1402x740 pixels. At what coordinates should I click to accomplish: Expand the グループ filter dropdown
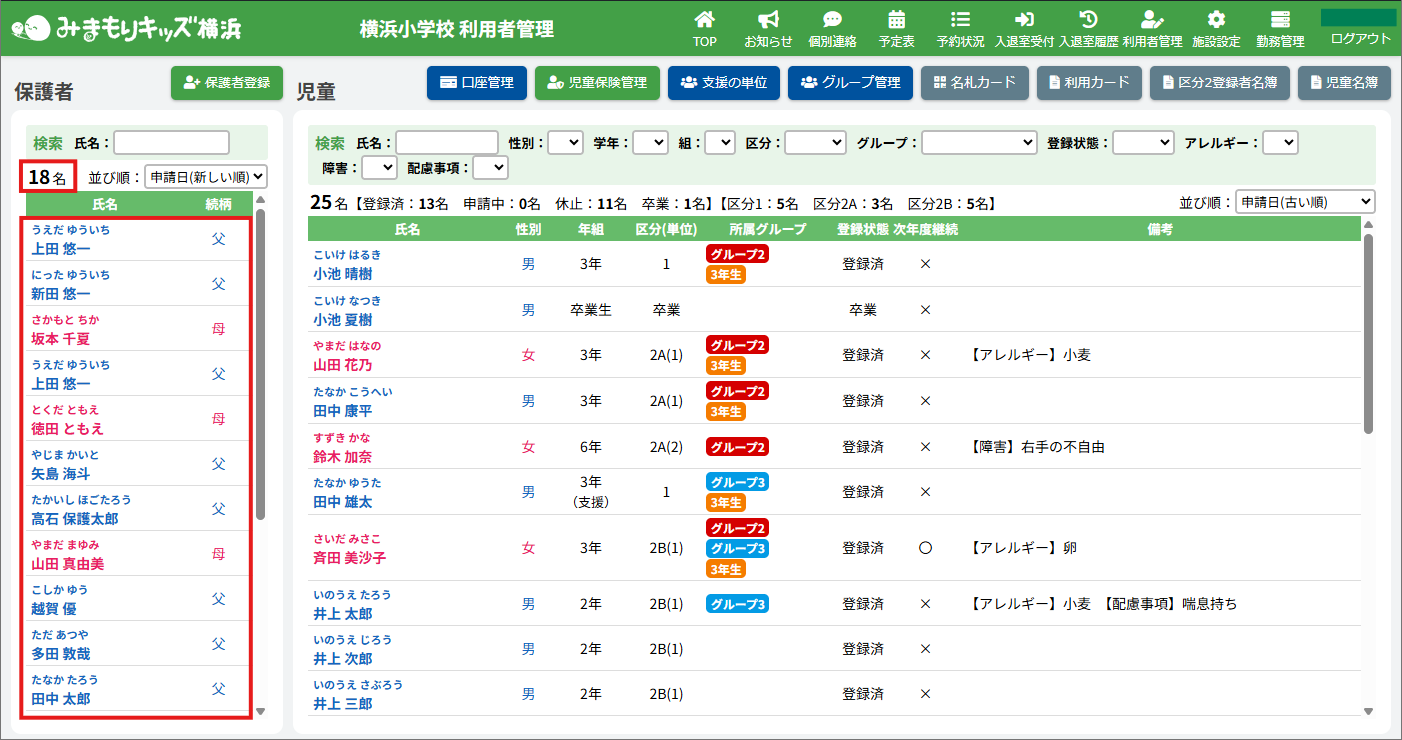pyautogui.click(x=979, y=143)
